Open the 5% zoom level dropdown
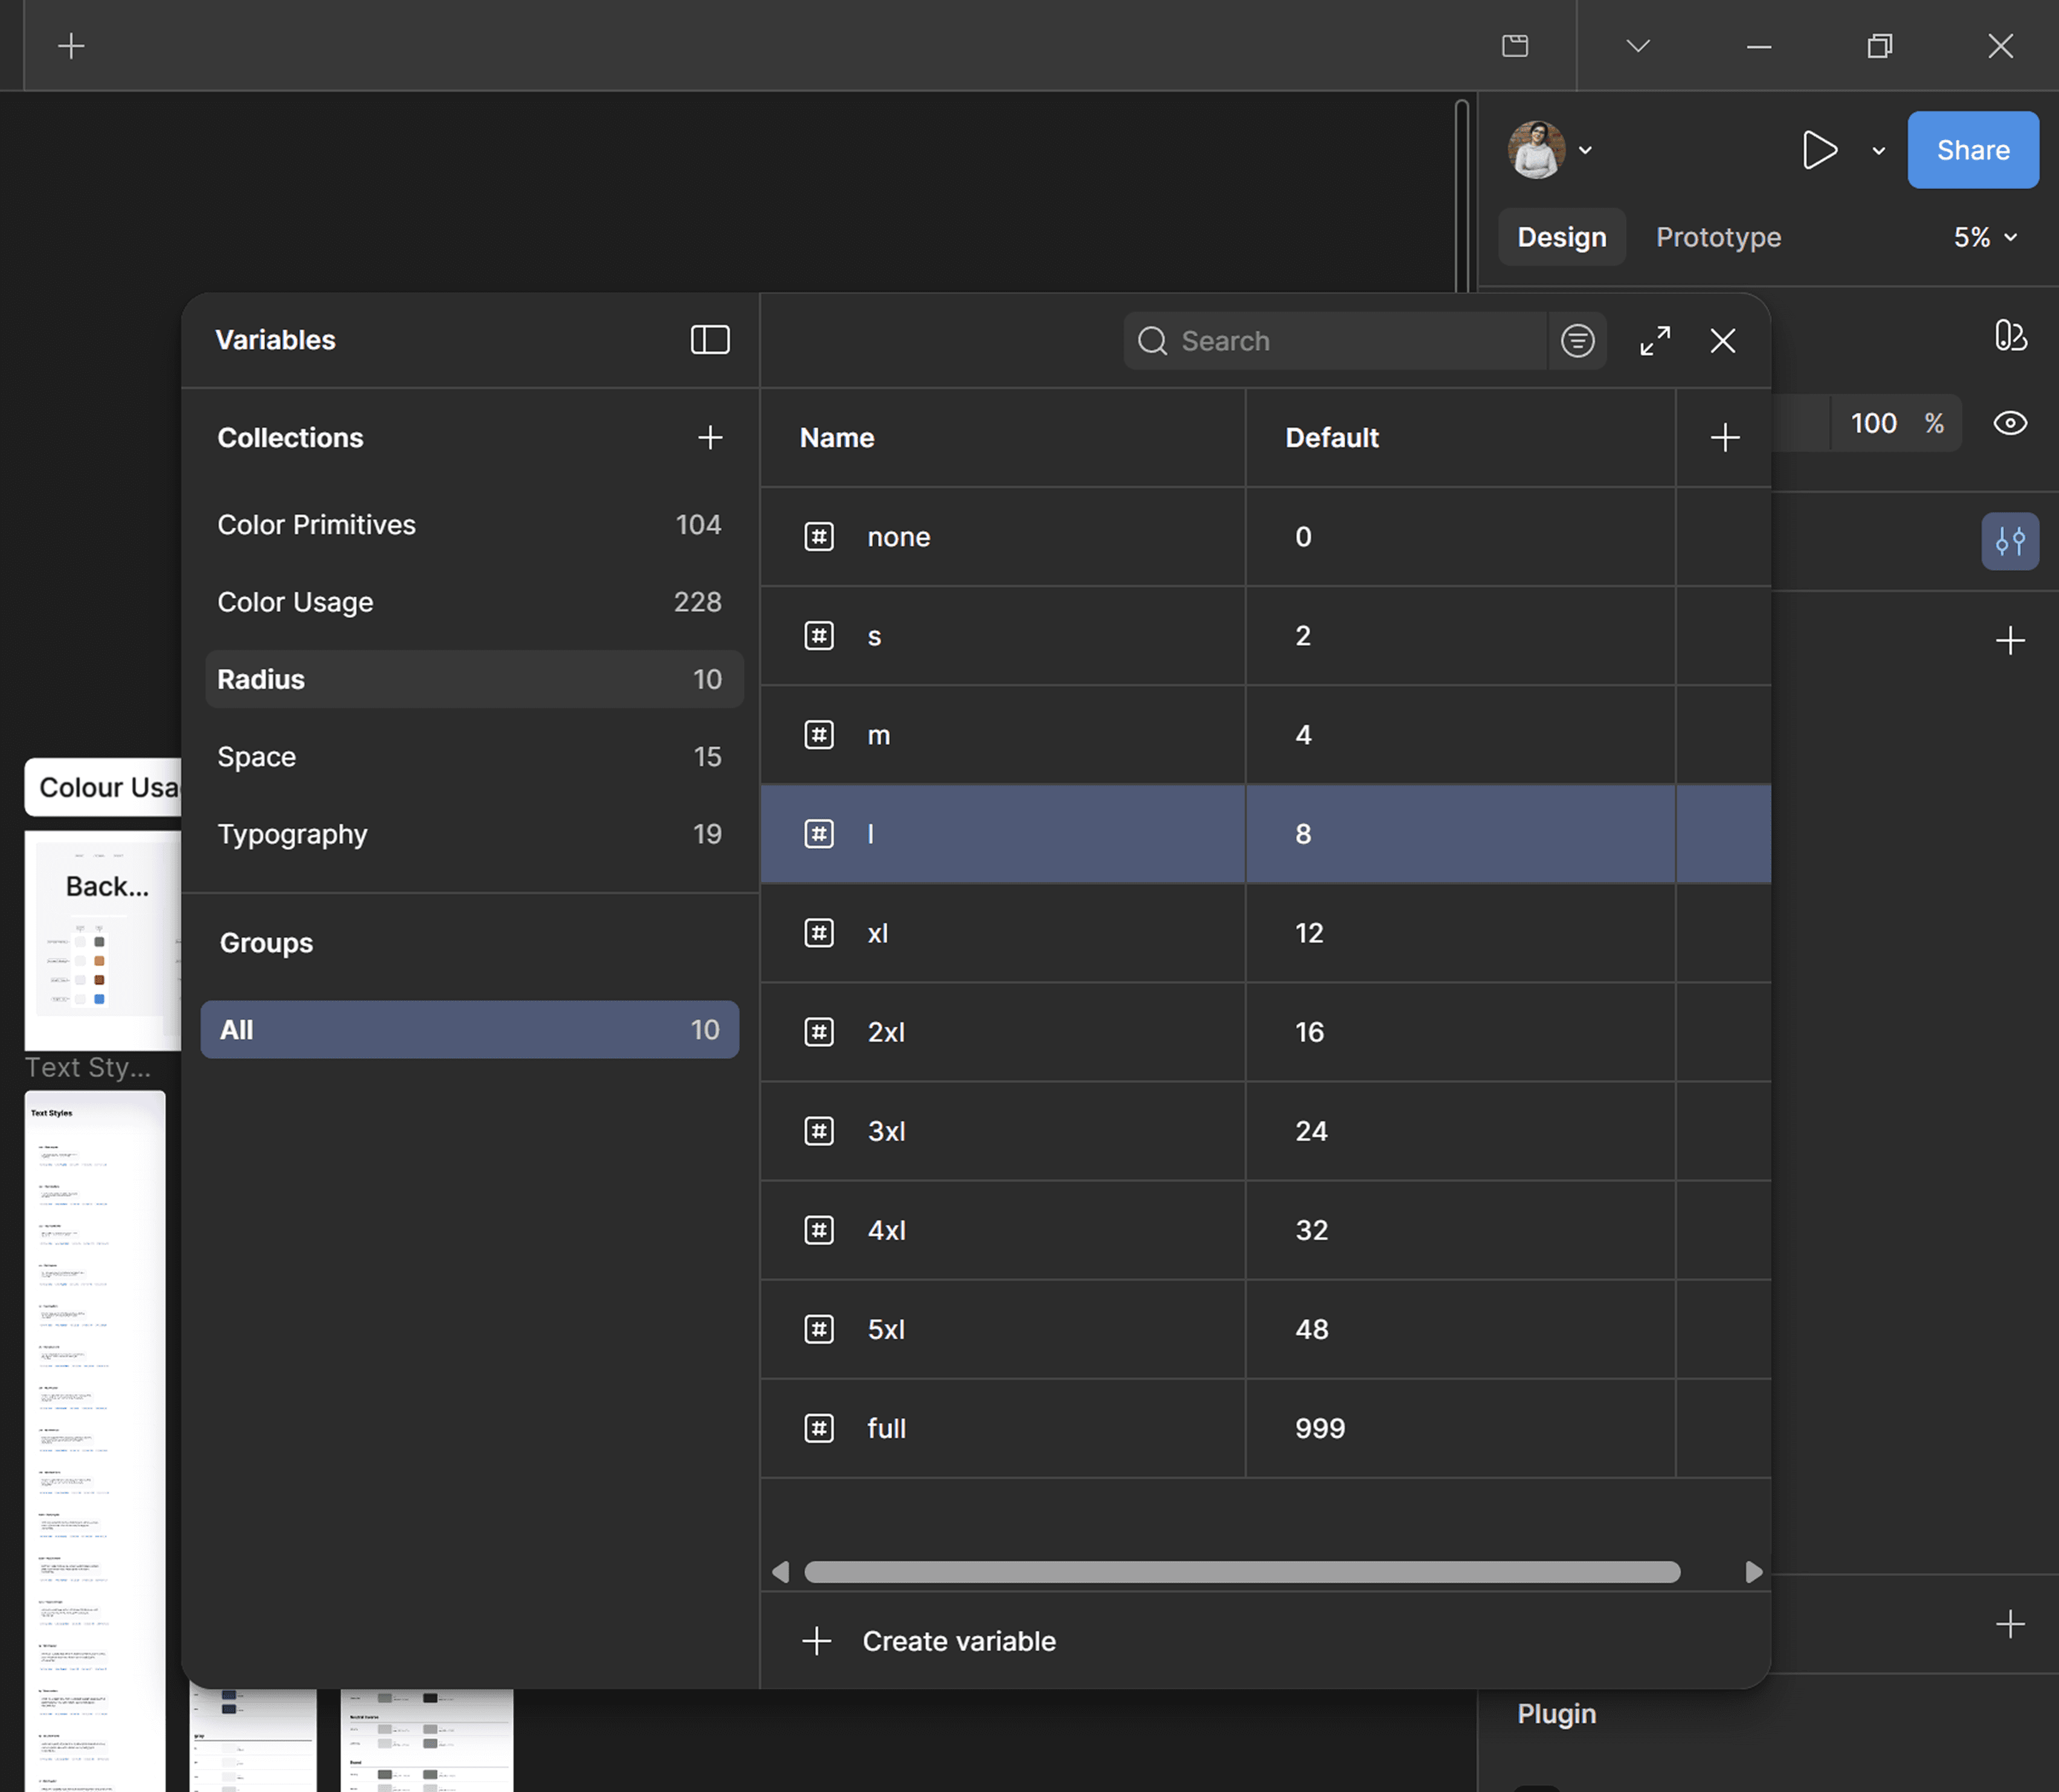This screenshot has height=1792, width=2059. 1985,237
